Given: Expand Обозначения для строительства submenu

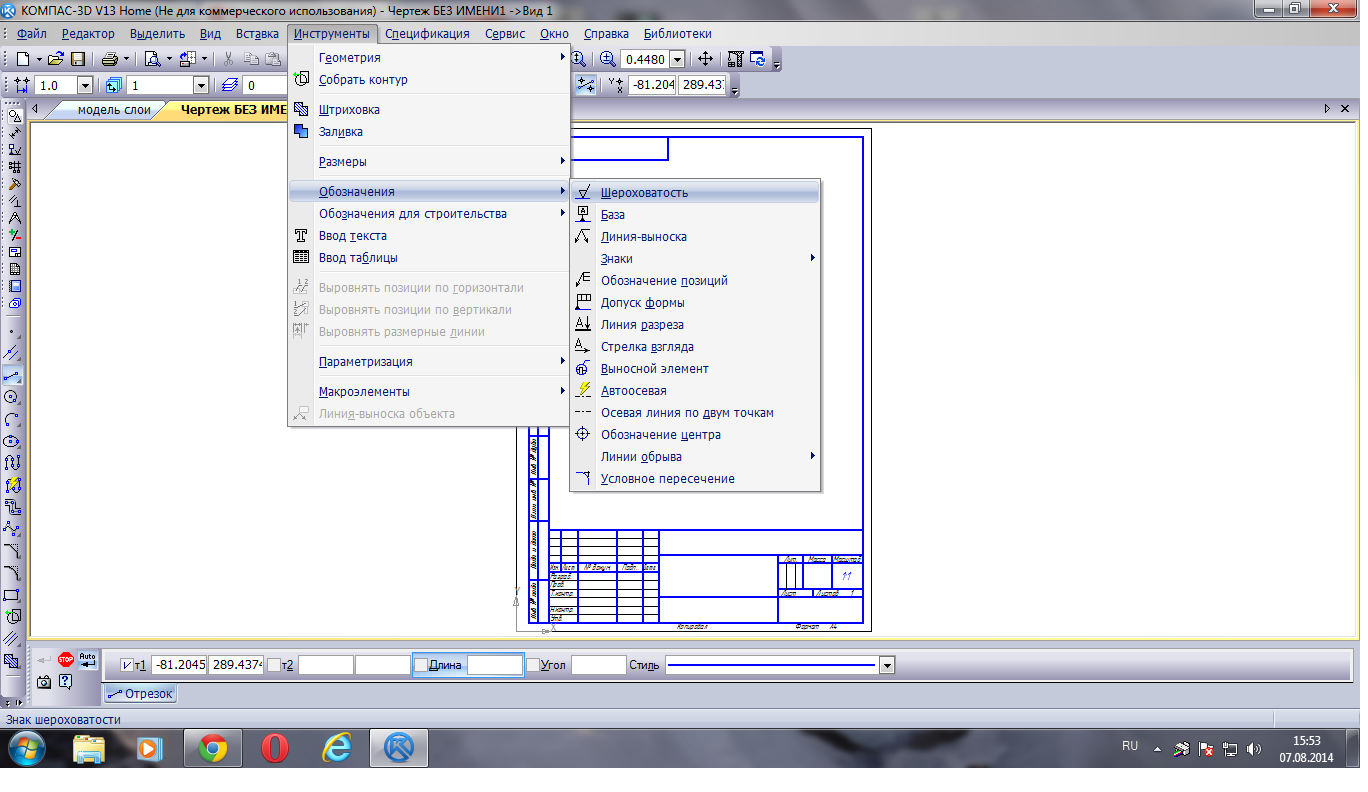Looking at the screenshot, I should (x=429, y=214).
